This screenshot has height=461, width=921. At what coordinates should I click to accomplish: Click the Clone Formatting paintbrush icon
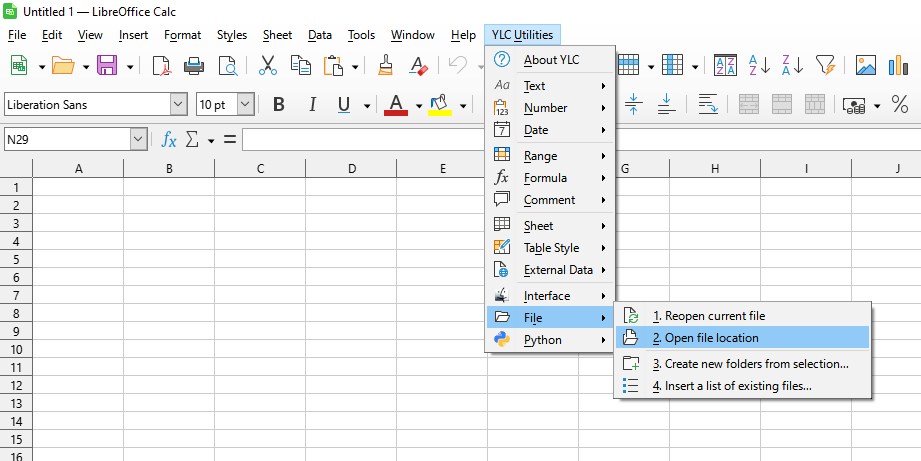pos(385,66)
